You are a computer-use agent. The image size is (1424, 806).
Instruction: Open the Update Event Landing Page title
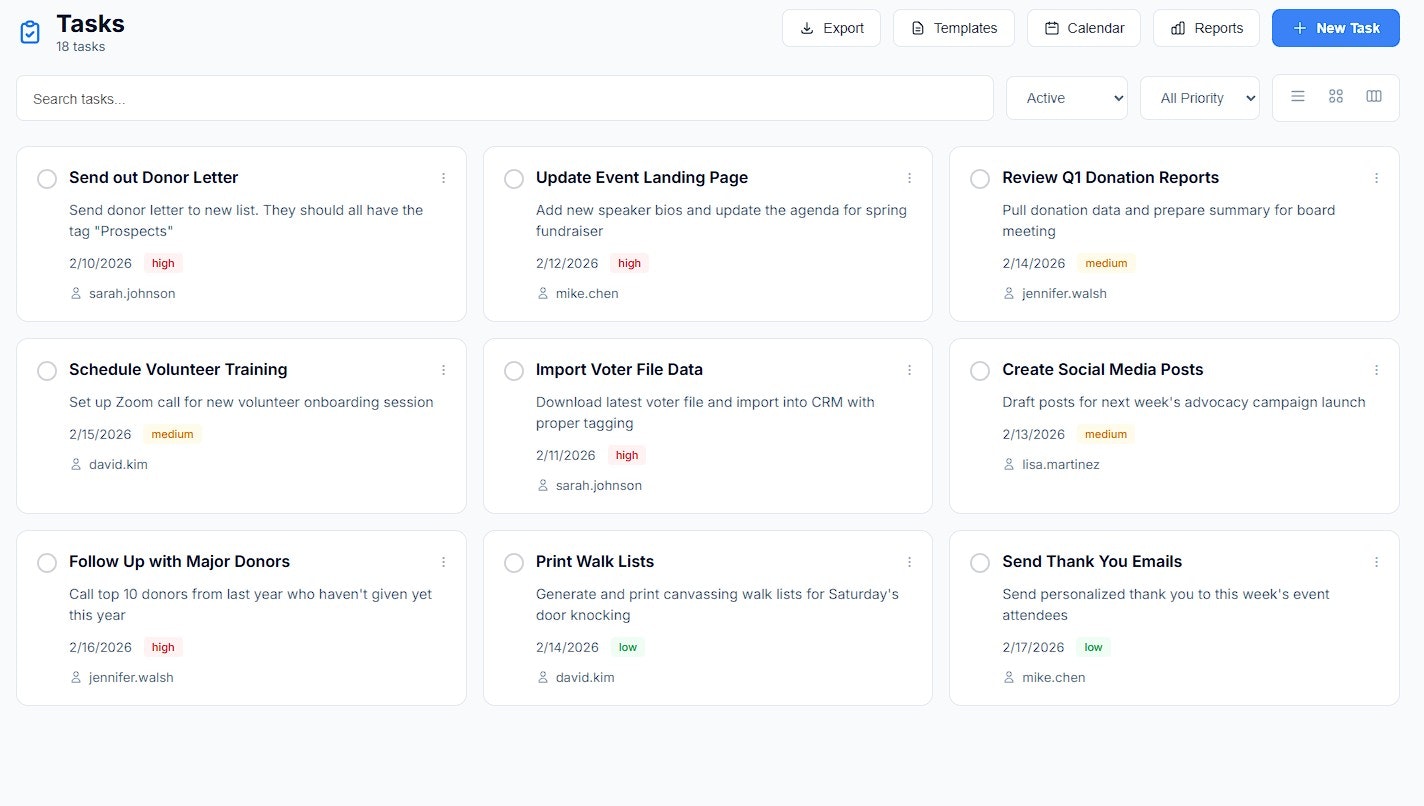[642, 178]
